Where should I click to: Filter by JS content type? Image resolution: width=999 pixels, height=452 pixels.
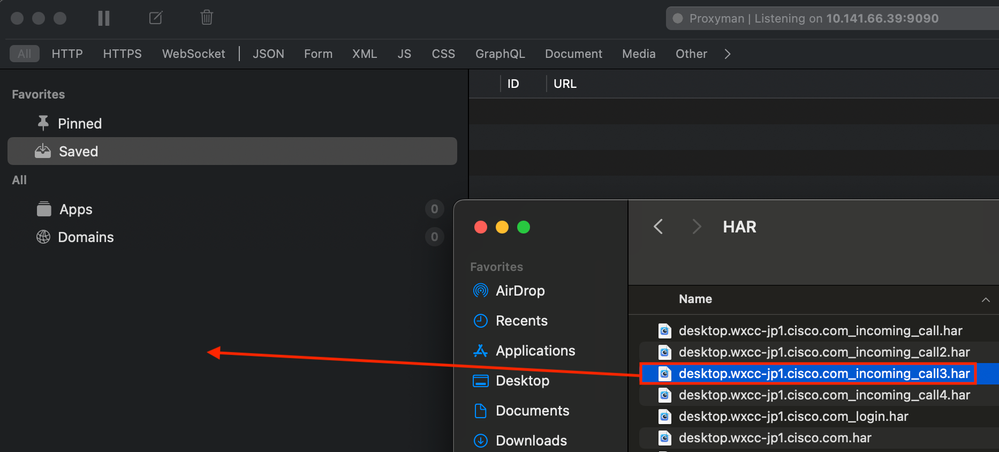click(404, 54)
